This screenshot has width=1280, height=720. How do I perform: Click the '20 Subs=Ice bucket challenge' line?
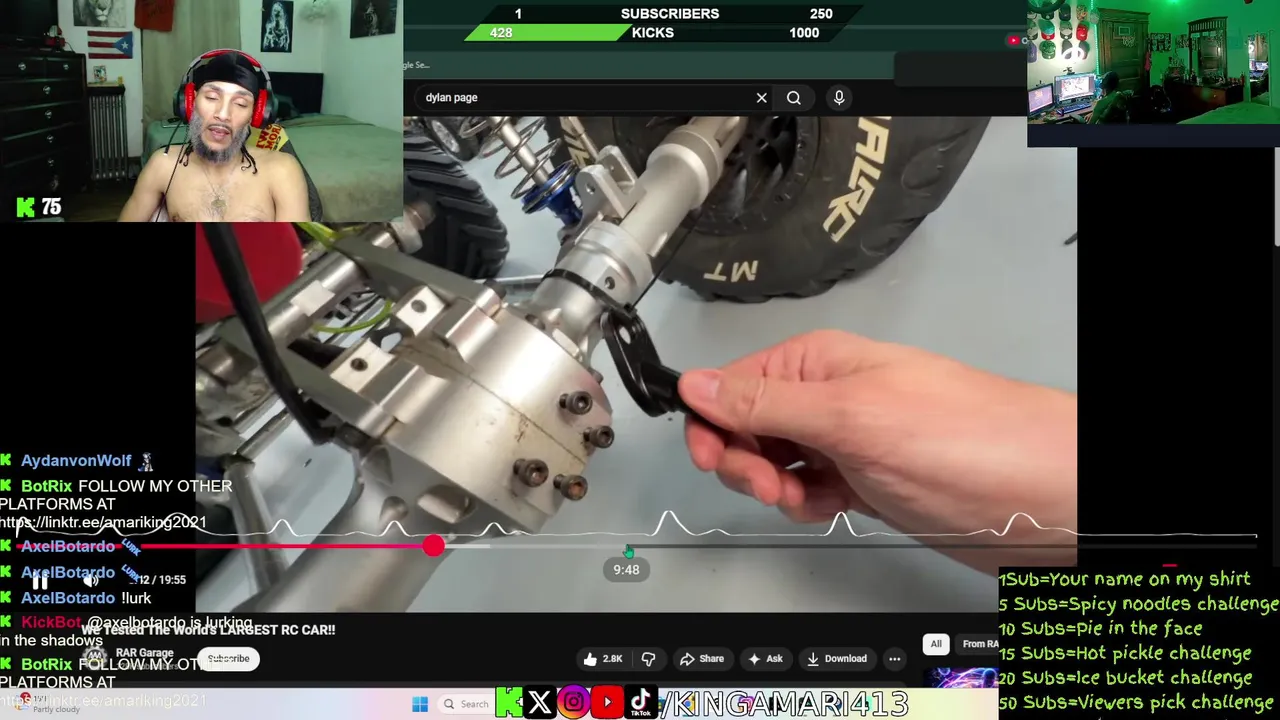pyautogui.click(x=1125, y=678)
